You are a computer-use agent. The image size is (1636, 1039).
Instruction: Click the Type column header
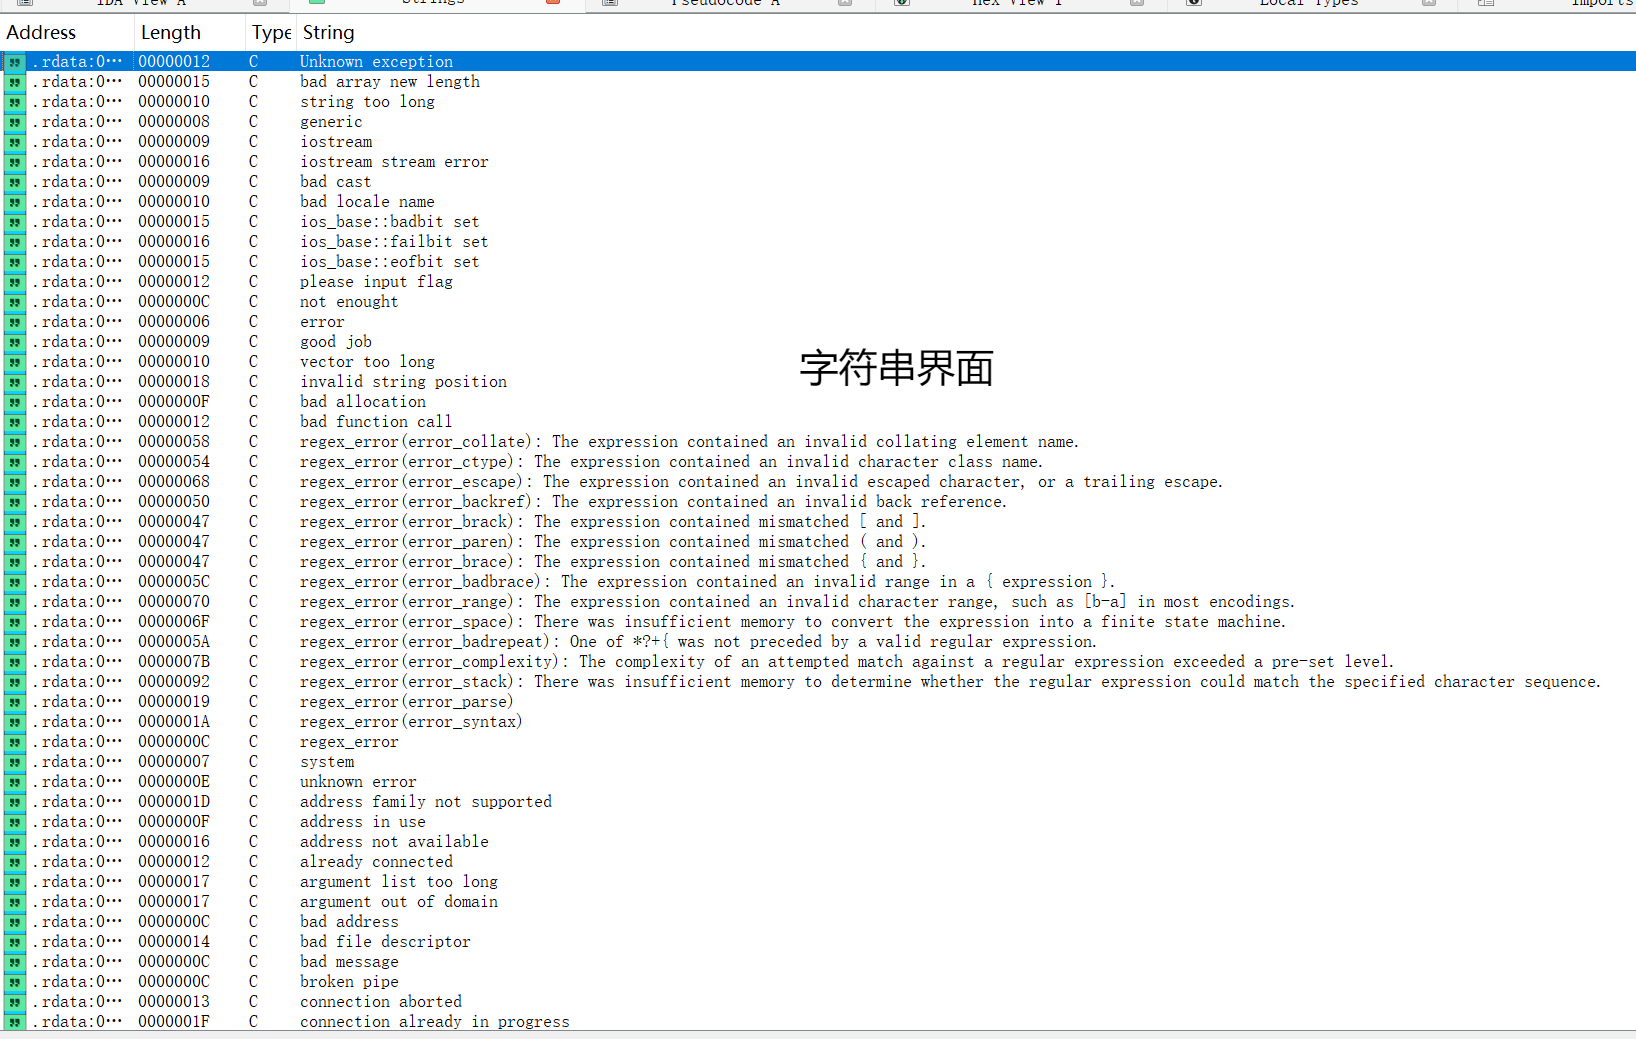pos(270,33)
